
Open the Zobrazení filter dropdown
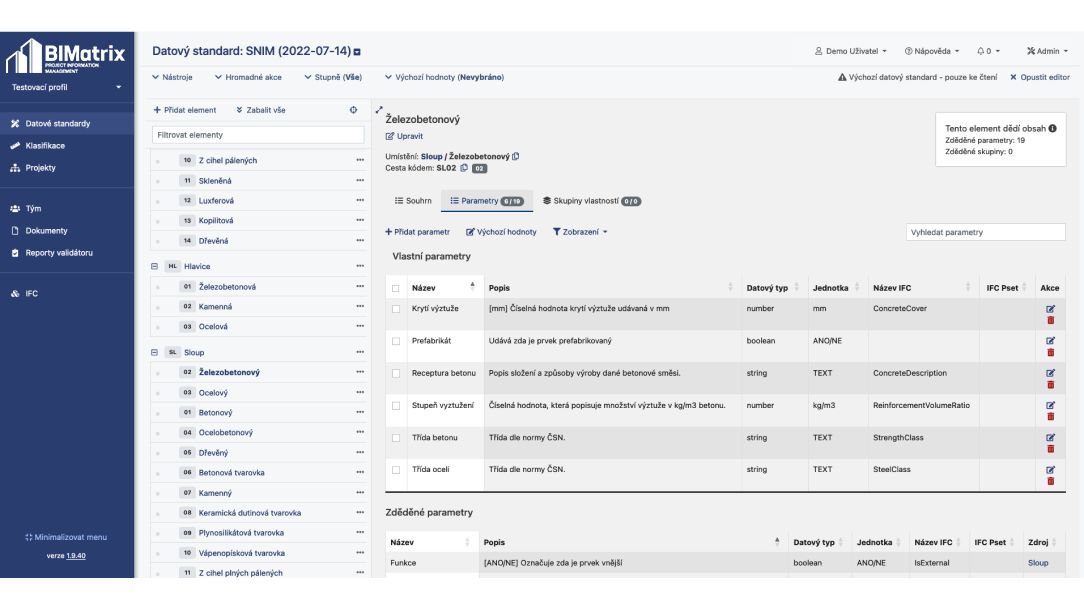580,232
